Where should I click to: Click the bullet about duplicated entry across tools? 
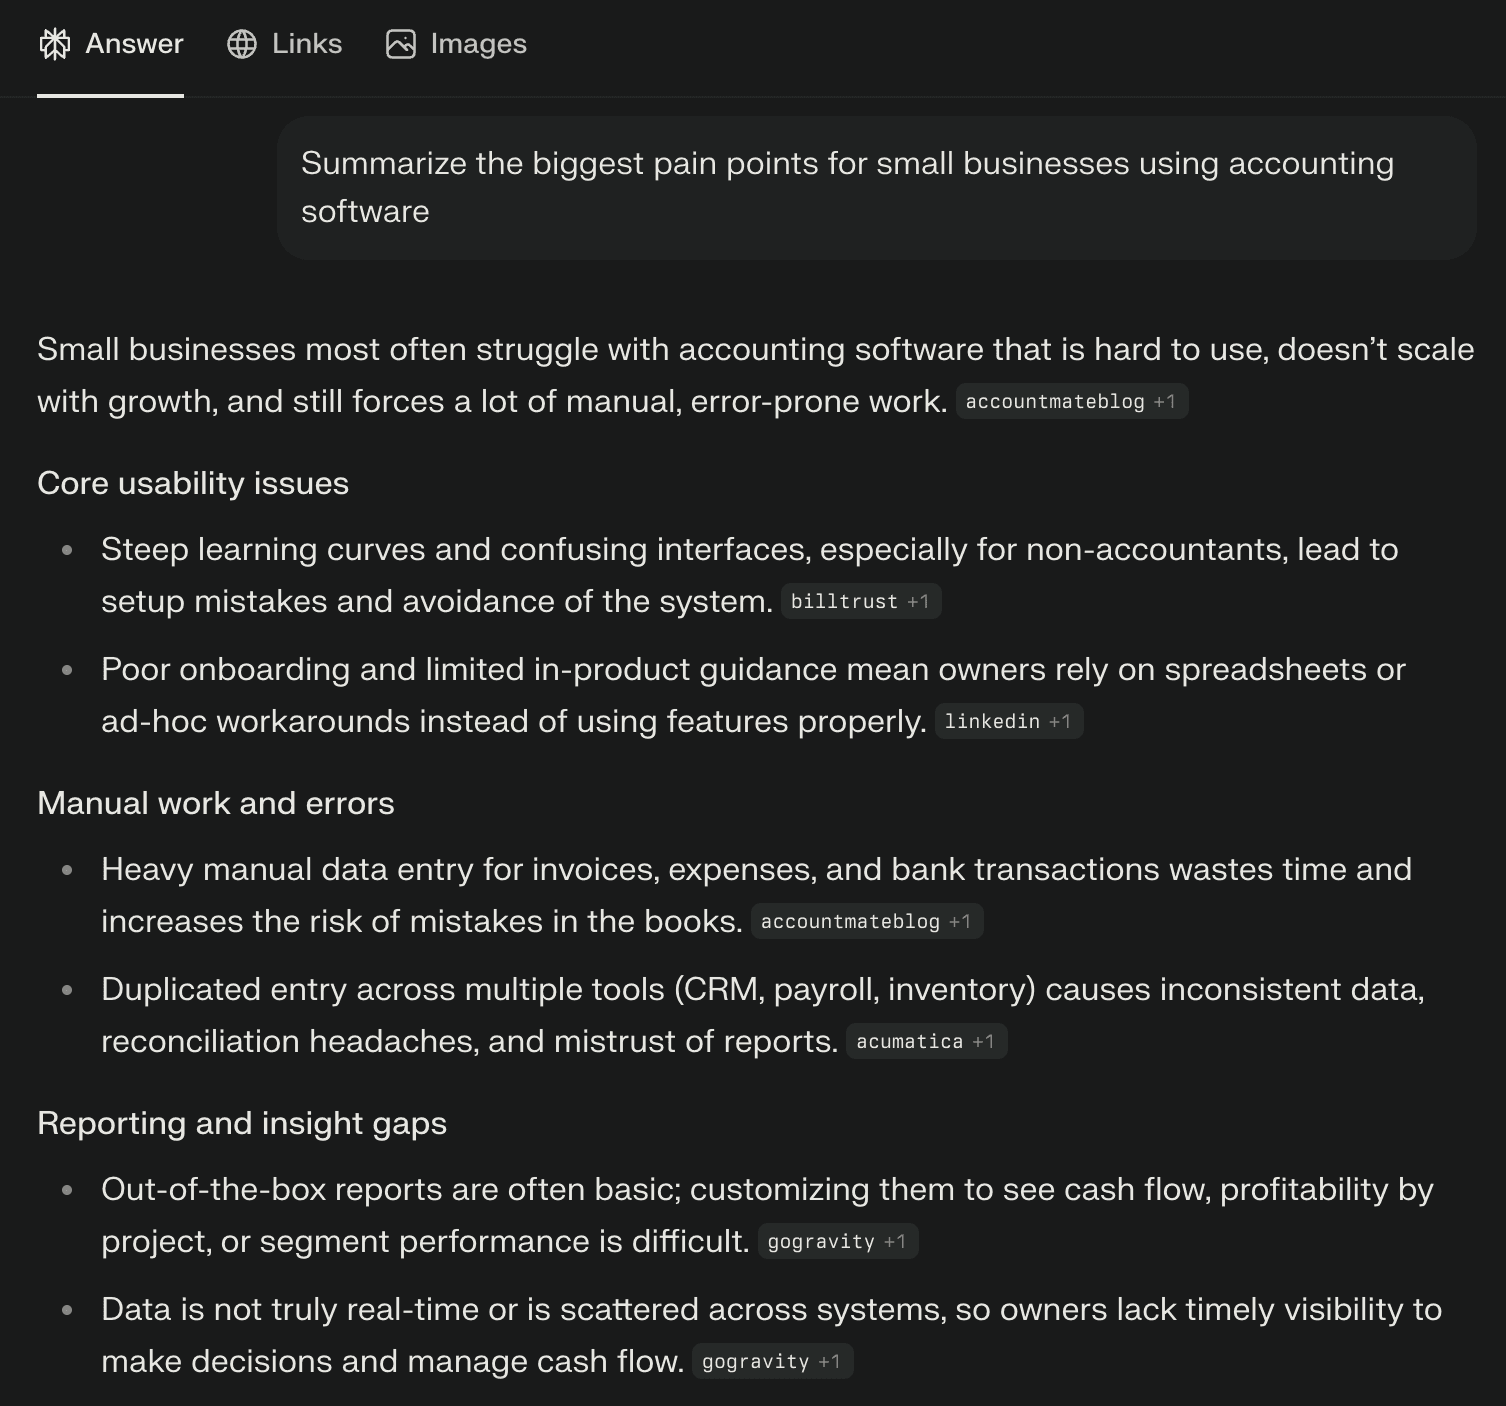(x=762, y=990)
